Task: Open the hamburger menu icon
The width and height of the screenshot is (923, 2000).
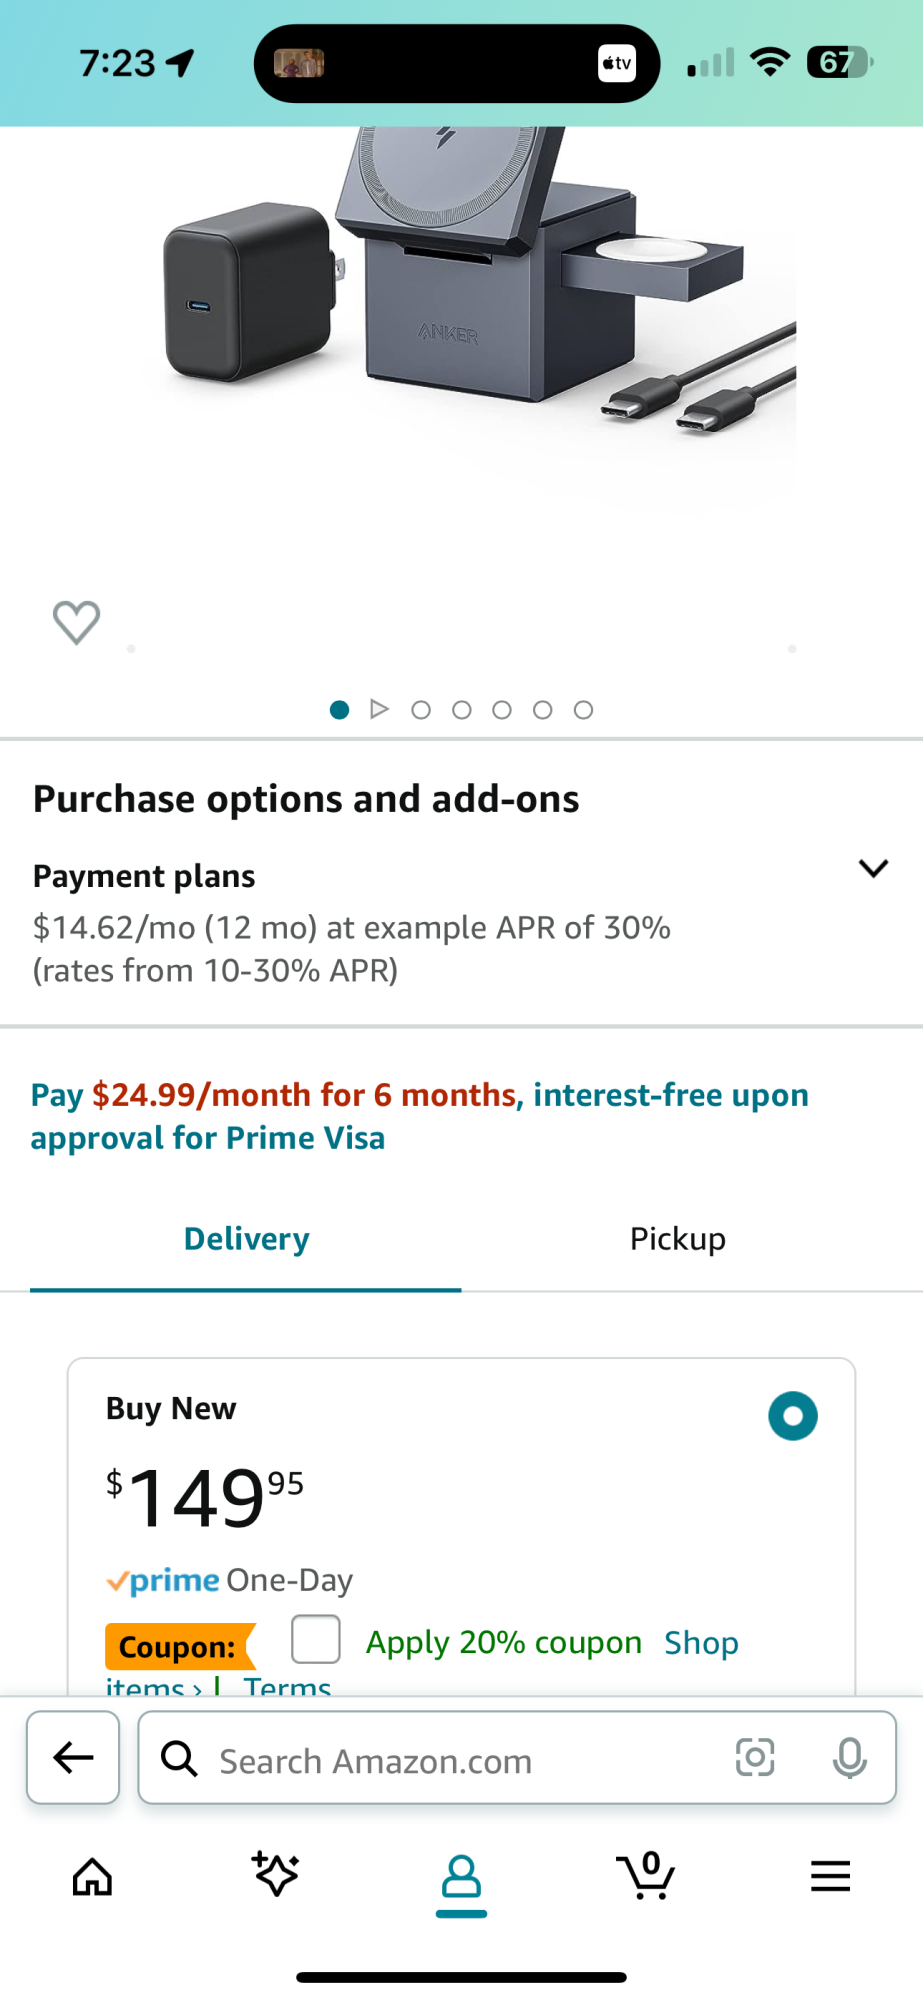Action: pyautogui.click(x=830, y=1876)
